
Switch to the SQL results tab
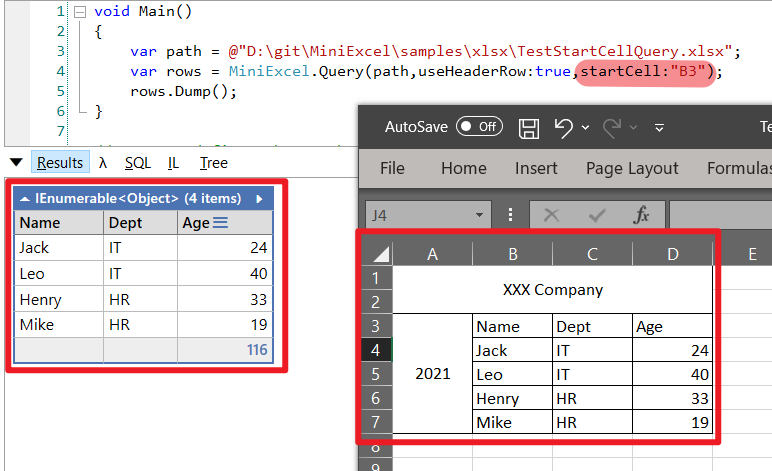138,163
